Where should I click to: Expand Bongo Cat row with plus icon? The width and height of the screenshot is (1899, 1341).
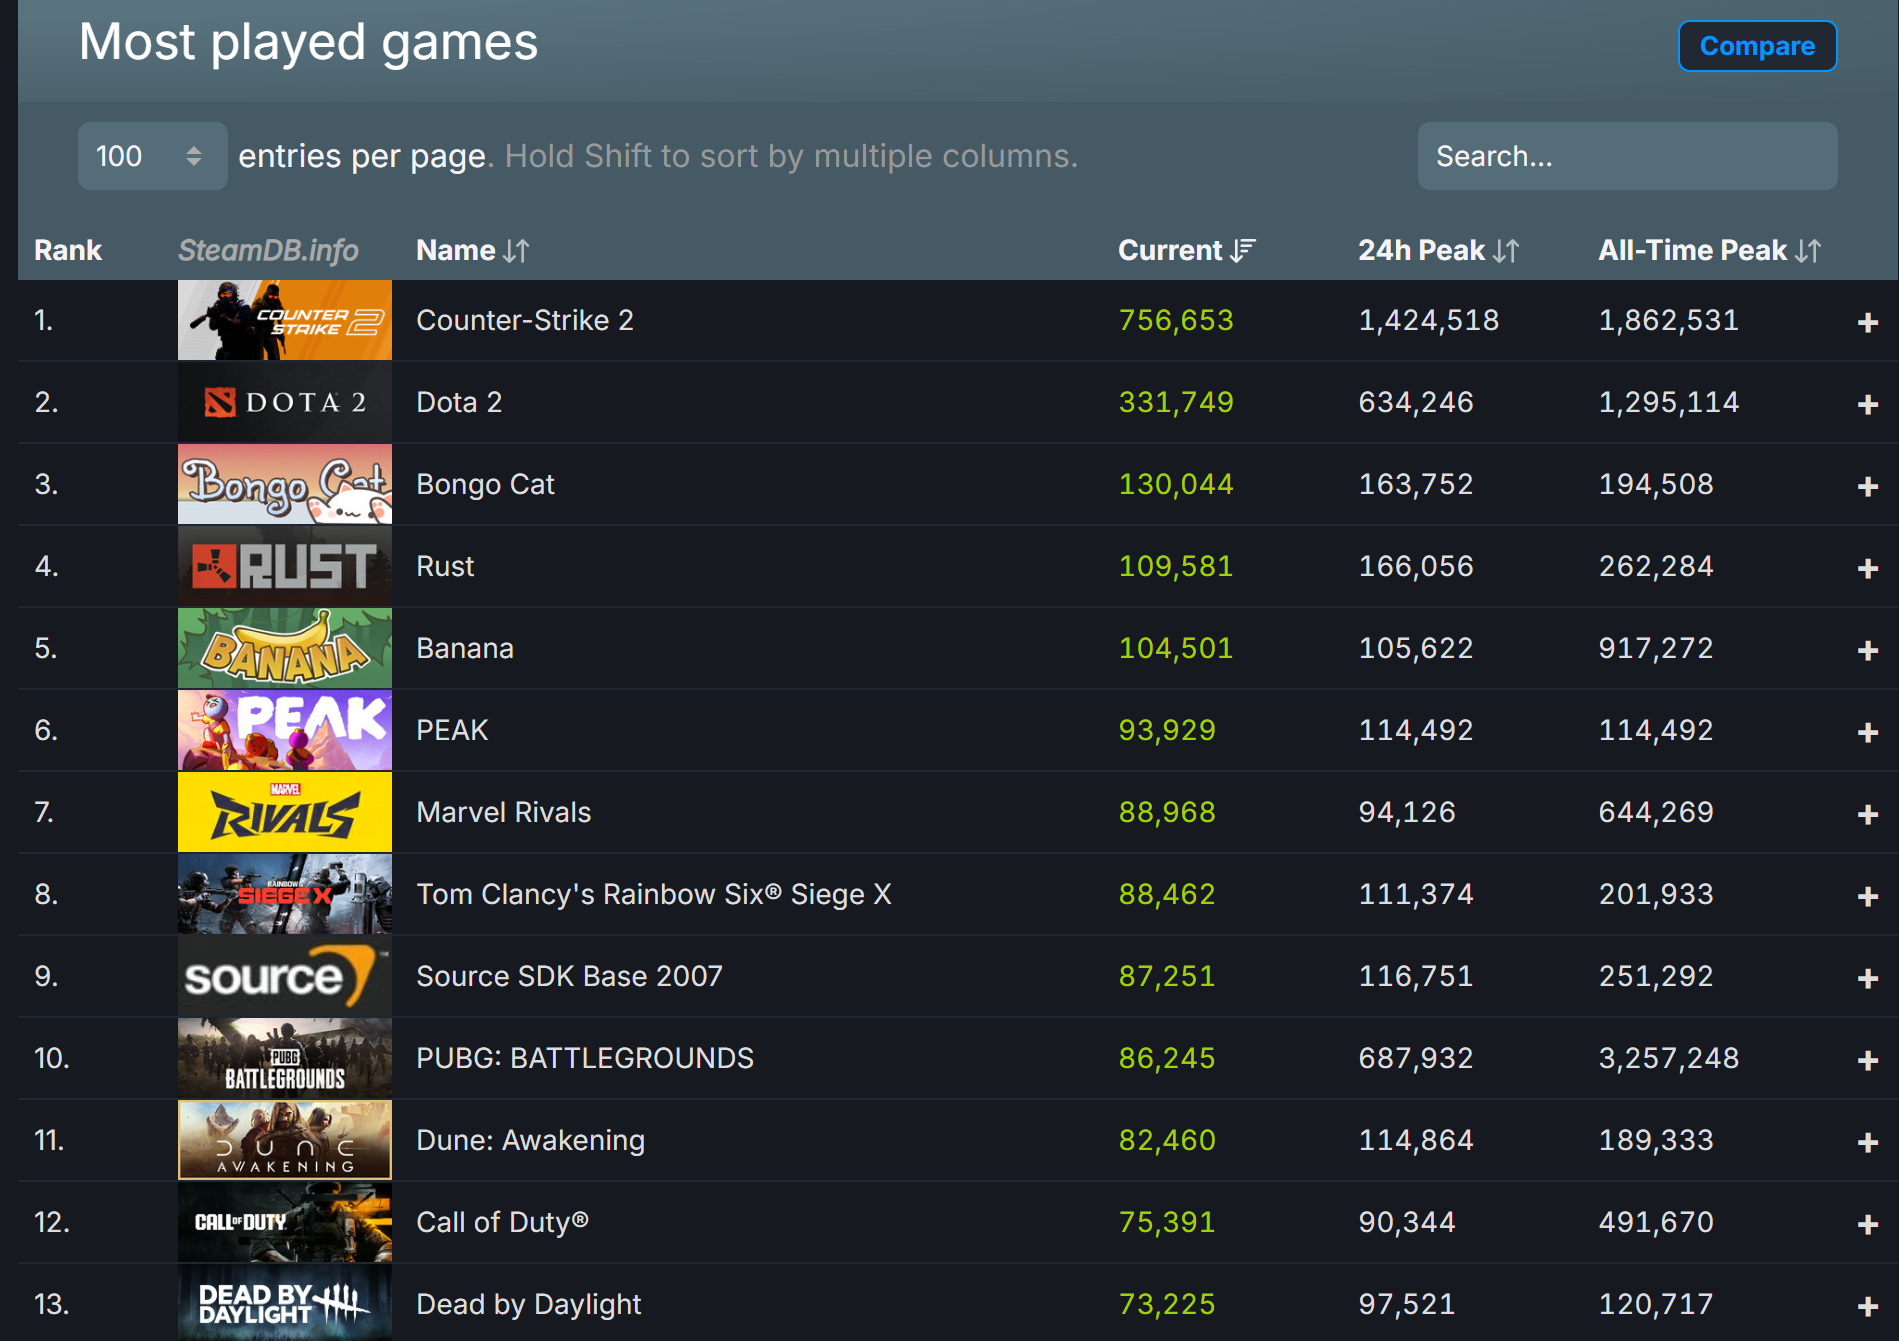click(x=1867, y=486)
